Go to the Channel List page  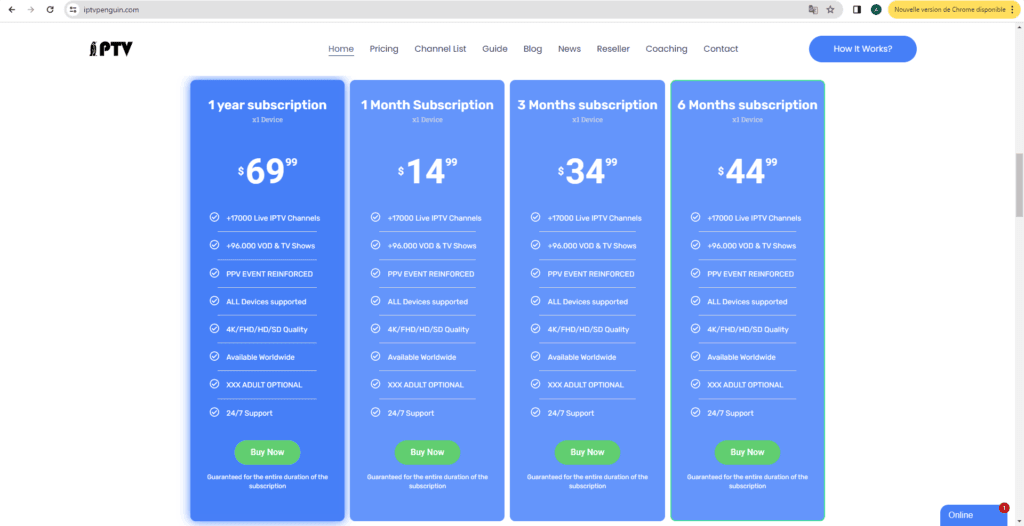pos(440,49)
